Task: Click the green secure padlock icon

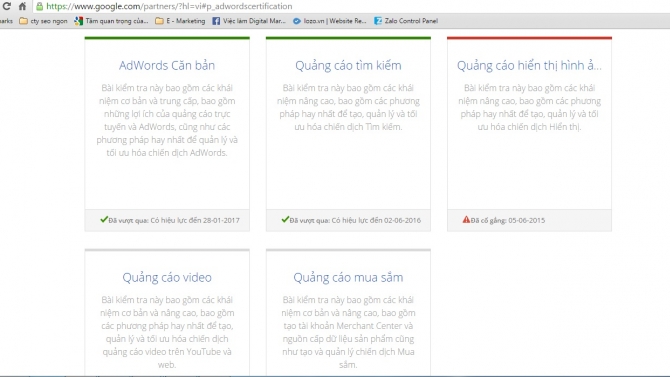Action: (x=39, y=6)
